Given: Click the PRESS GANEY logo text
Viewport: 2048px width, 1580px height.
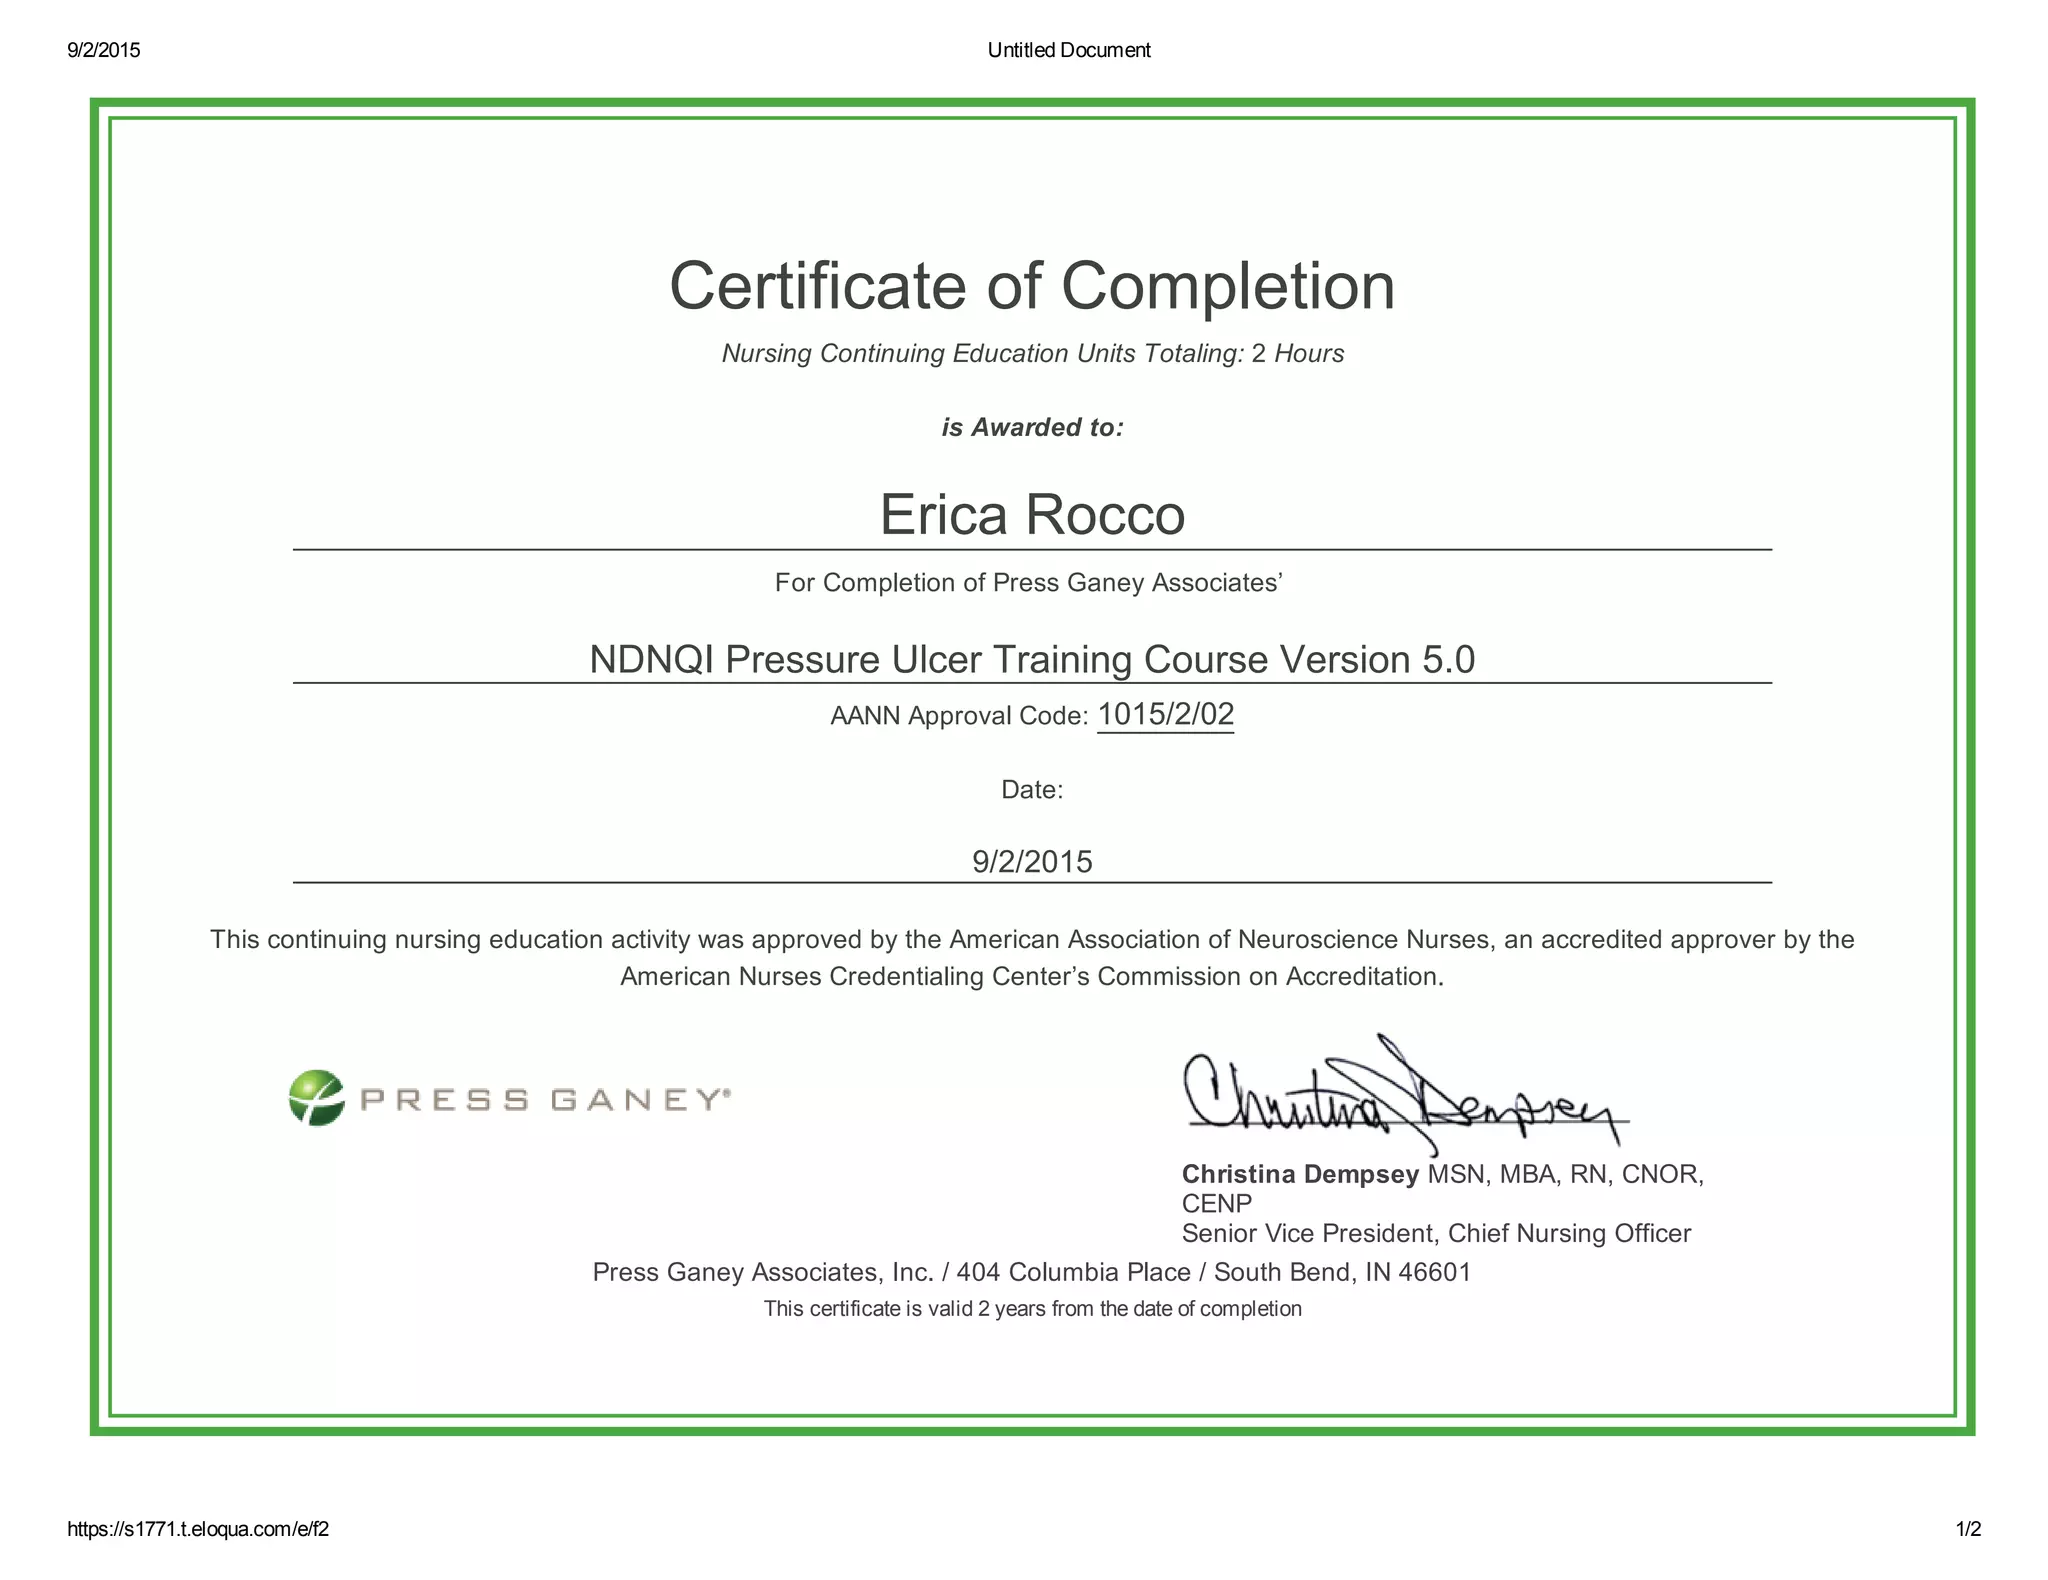Looking at the screenshot, I should (x=545, y=1100).
